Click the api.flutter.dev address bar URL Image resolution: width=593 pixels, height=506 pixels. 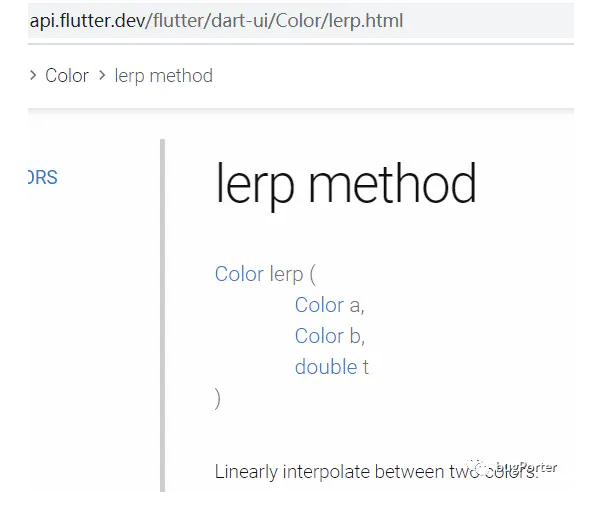pyautogui.click(x=216, y=21)
